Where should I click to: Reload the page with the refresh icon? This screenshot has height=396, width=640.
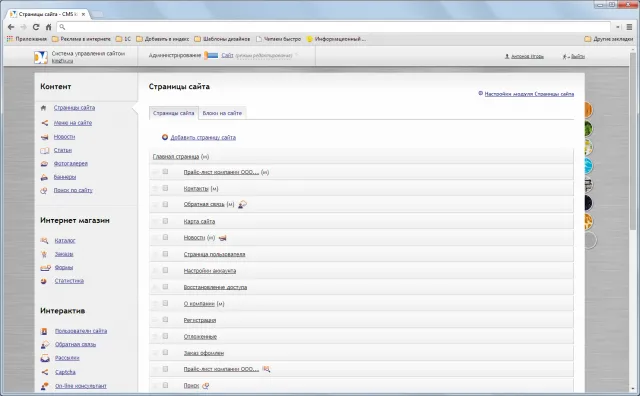click(x=36, y=27)
